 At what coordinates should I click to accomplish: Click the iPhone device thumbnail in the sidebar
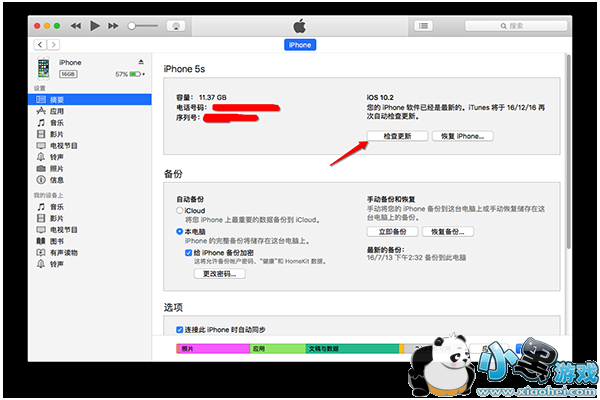click(43, 68)
